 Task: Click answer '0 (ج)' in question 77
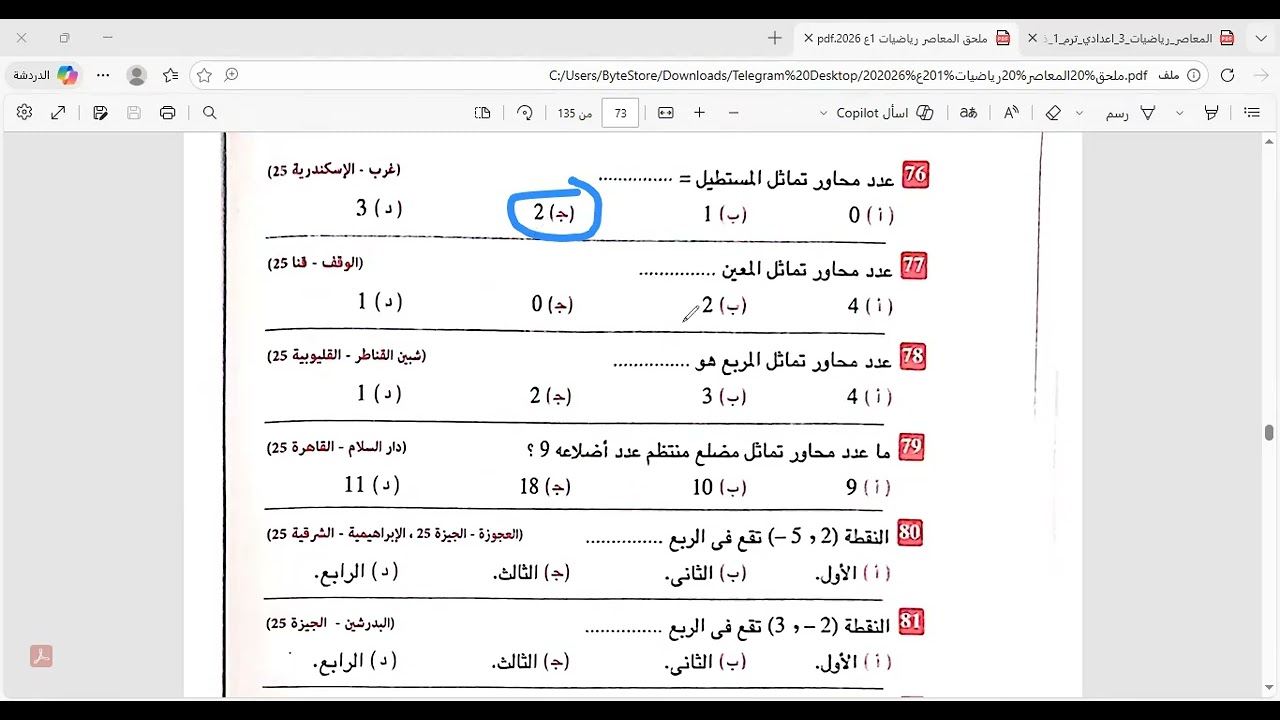[552, 304]
